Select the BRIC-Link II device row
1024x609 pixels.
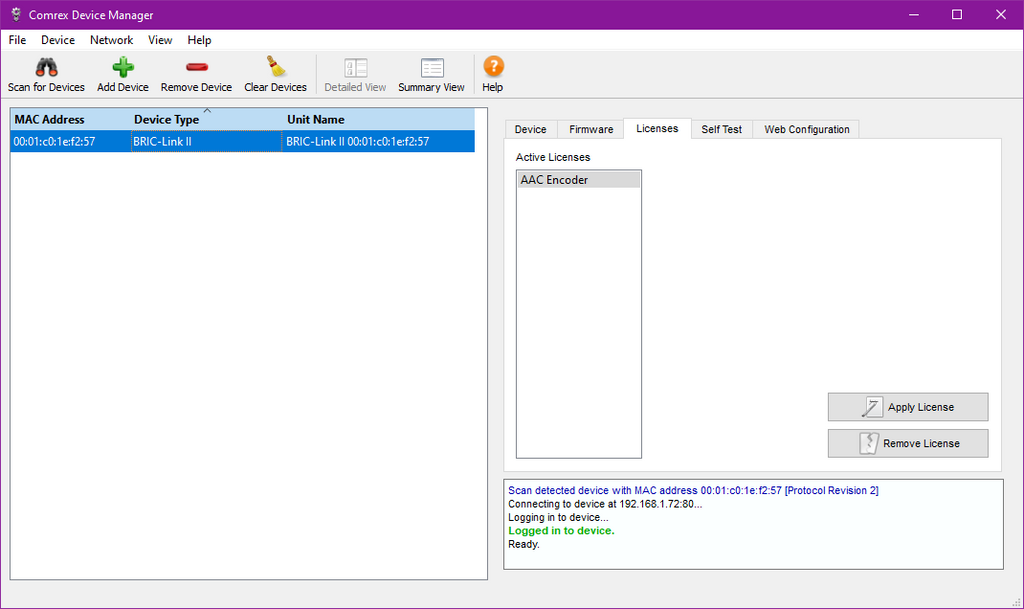242,141
